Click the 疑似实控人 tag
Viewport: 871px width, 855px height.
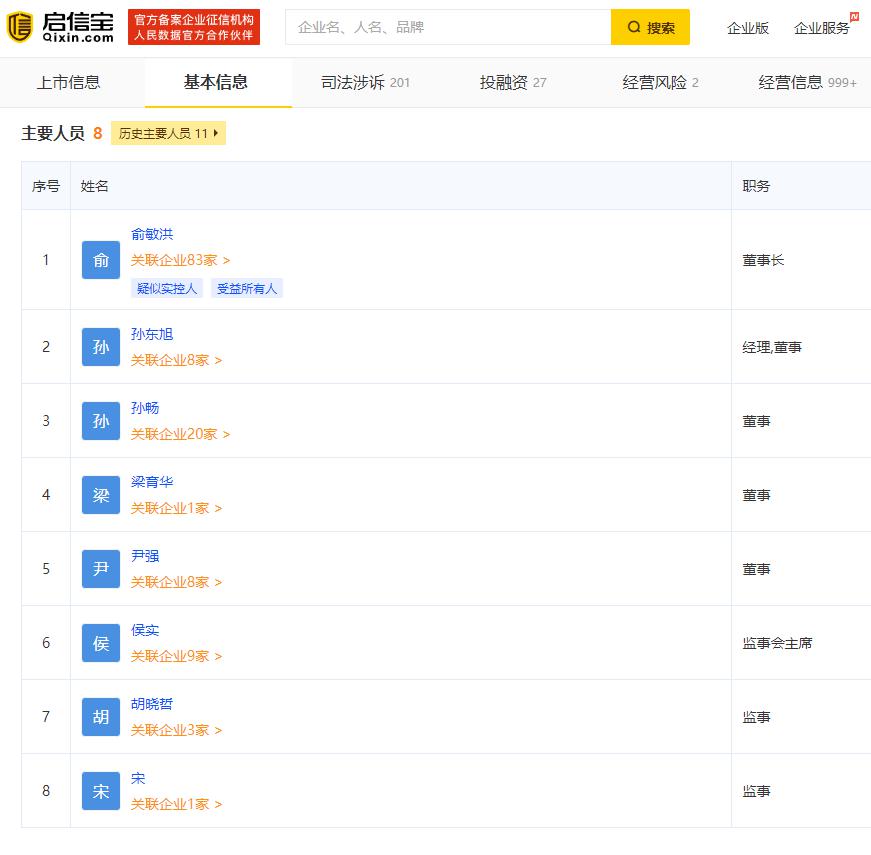(167, 288)
